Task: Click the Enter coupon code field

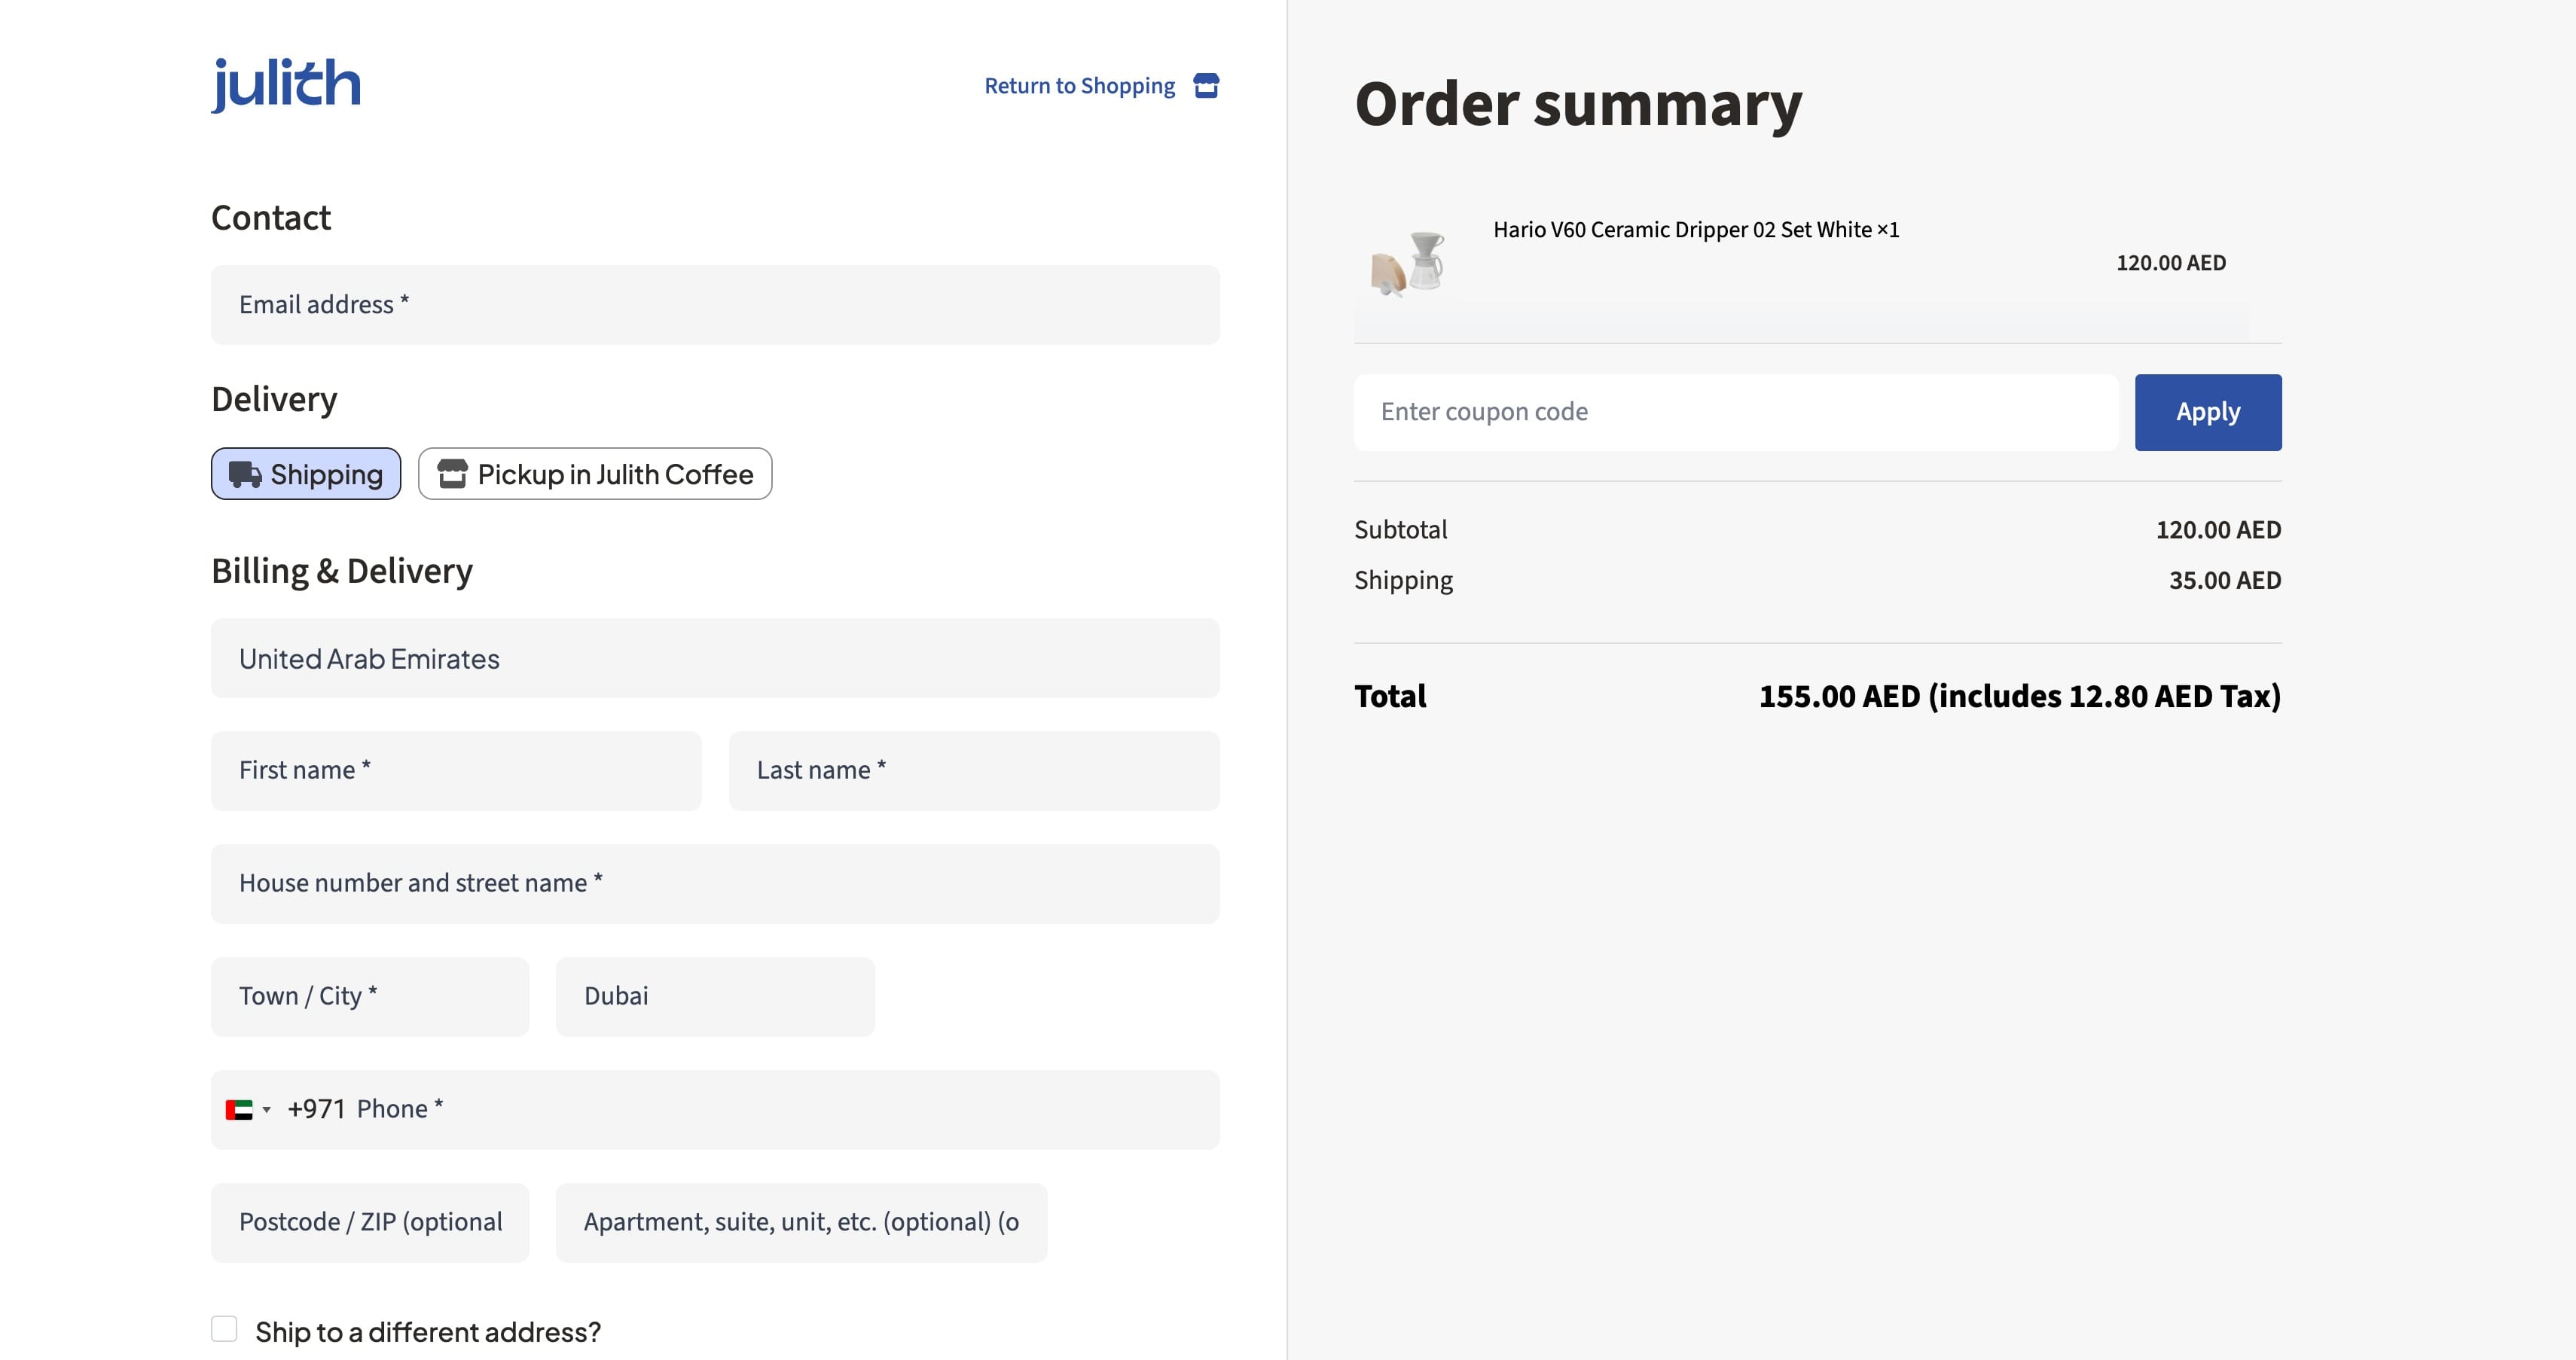Action: [x=1735, y=412]
